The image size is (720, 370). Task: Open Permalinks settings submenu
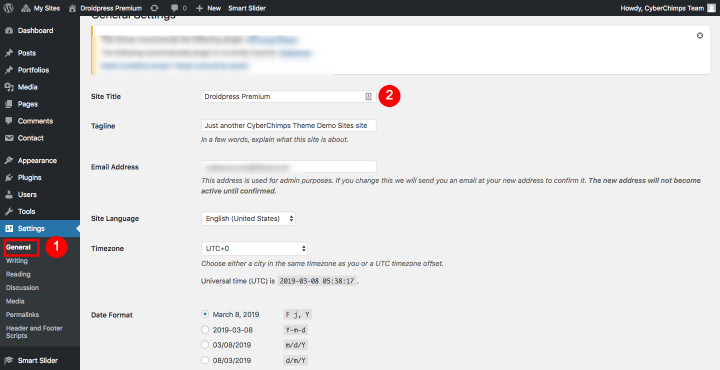click(22, 314)
